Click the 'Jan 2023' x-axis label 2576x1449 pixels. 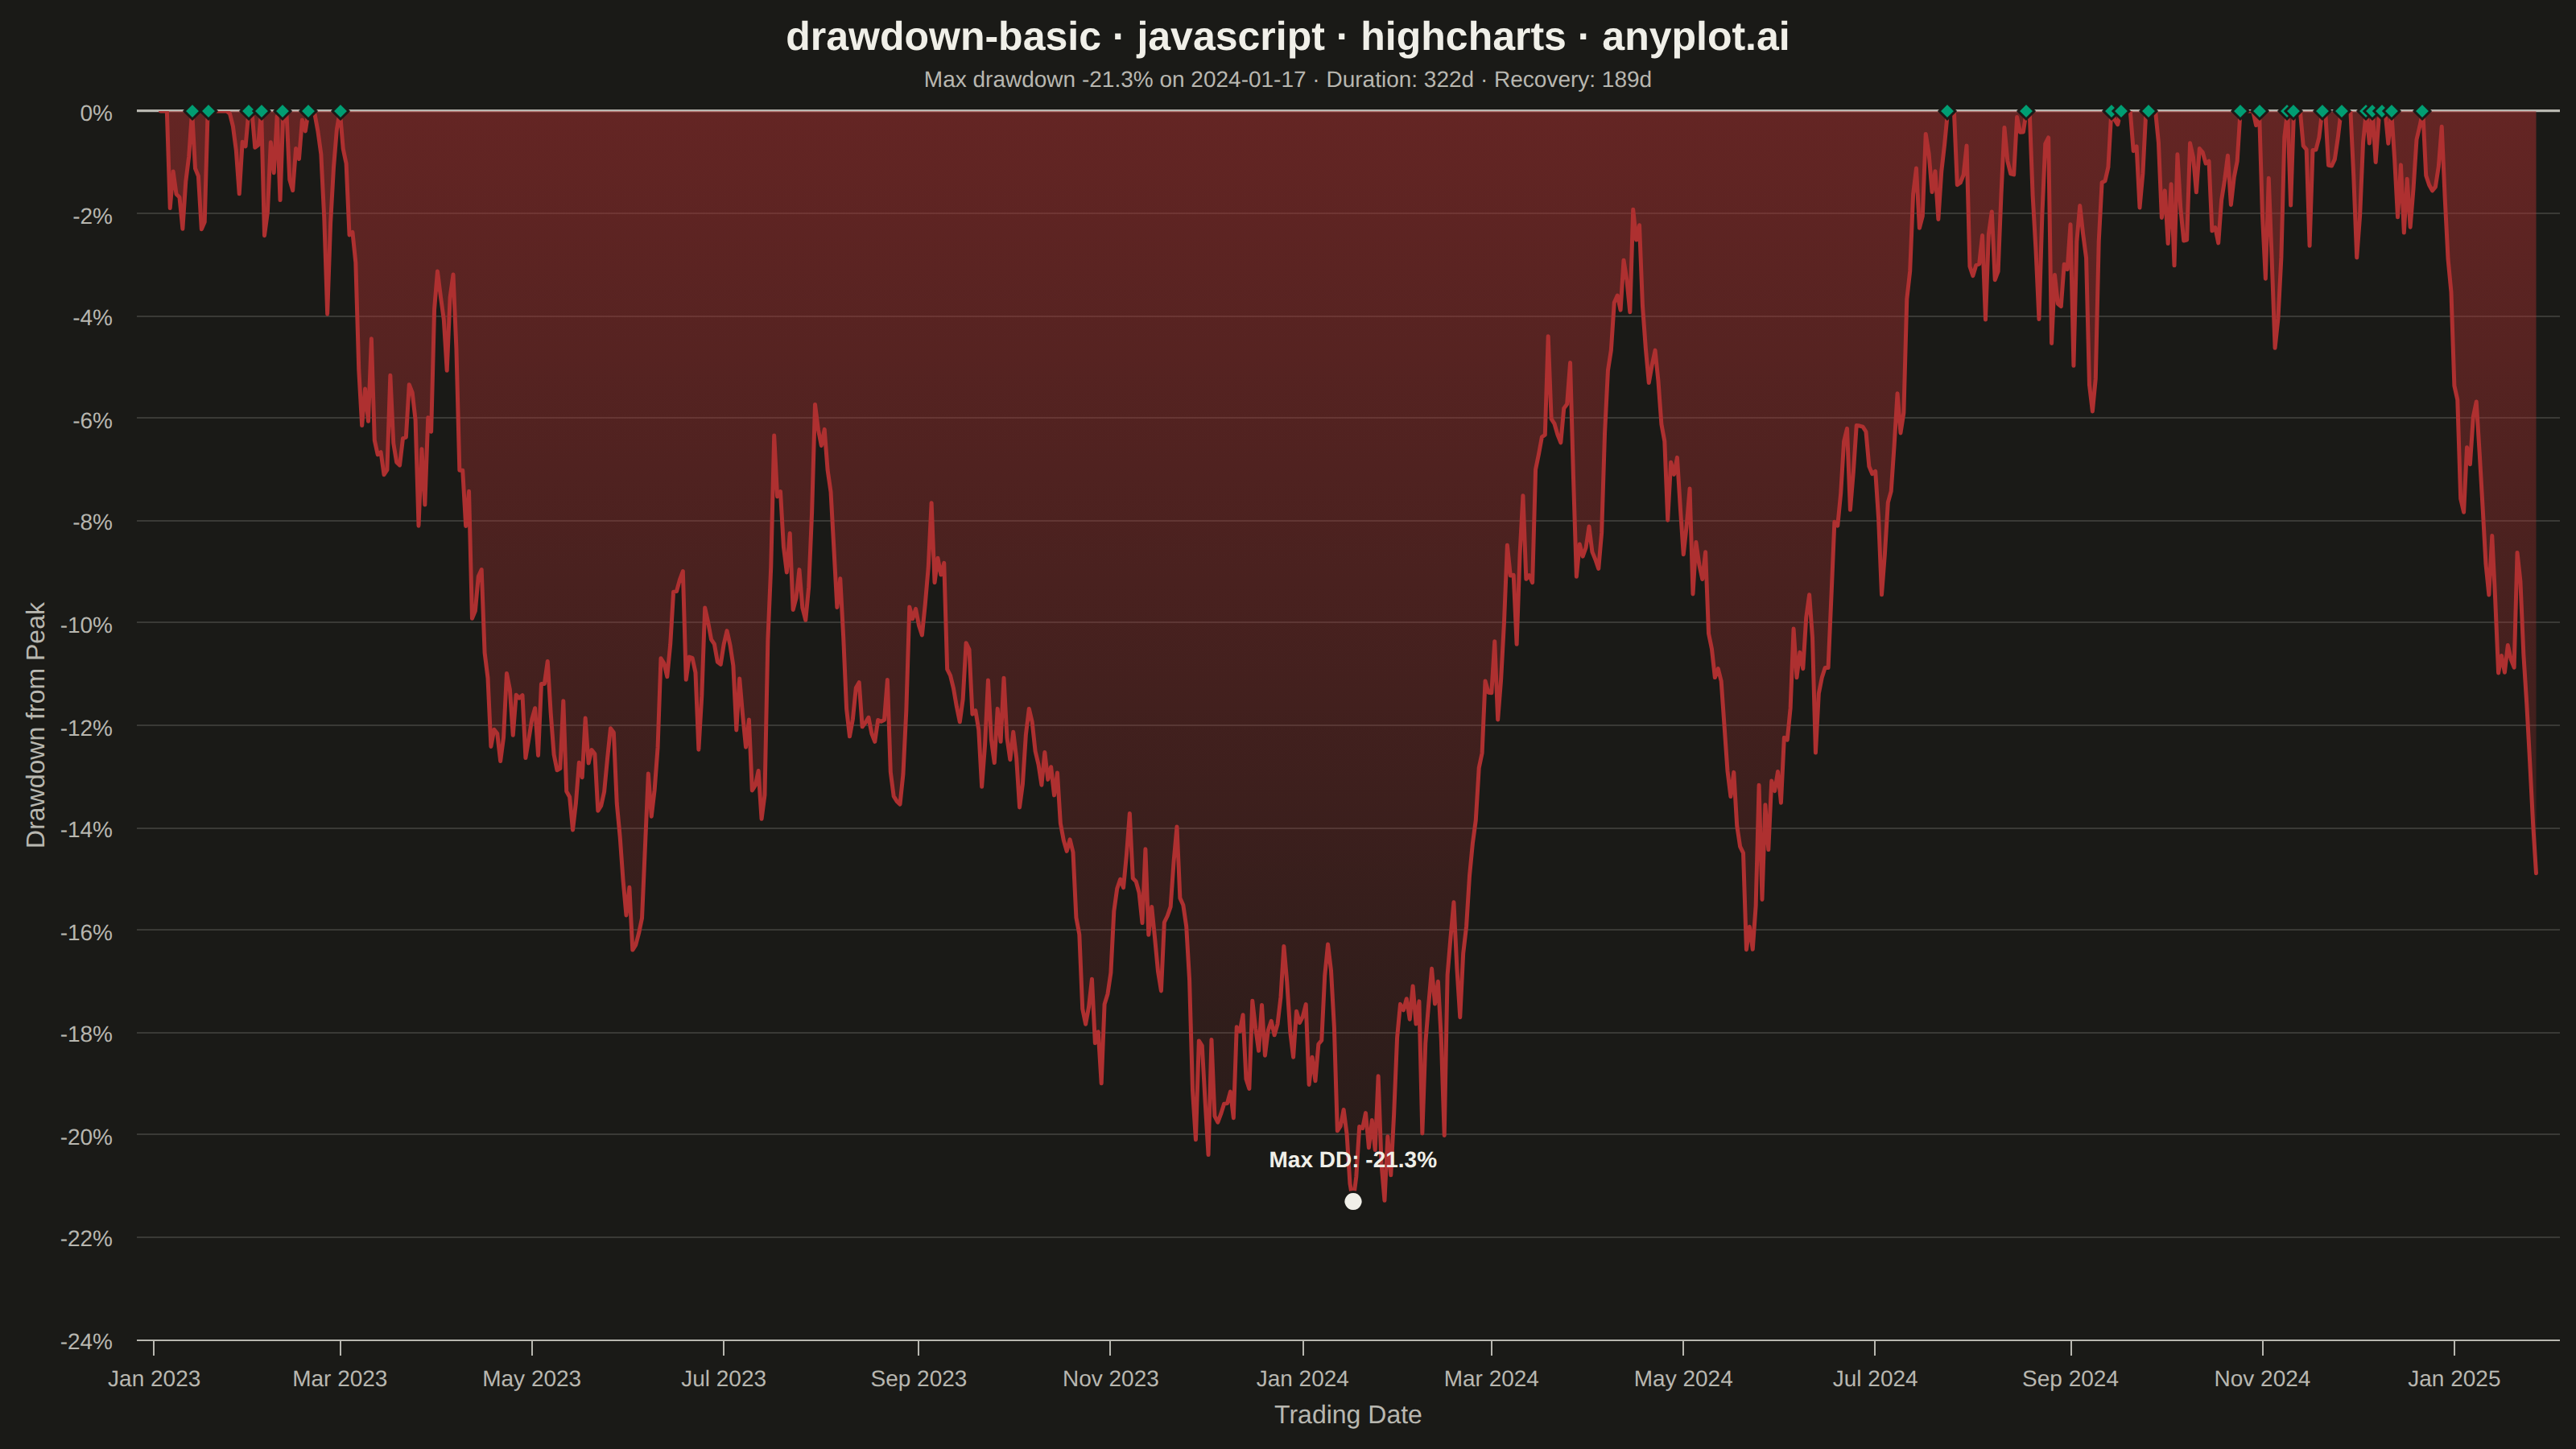[154, 1379]
